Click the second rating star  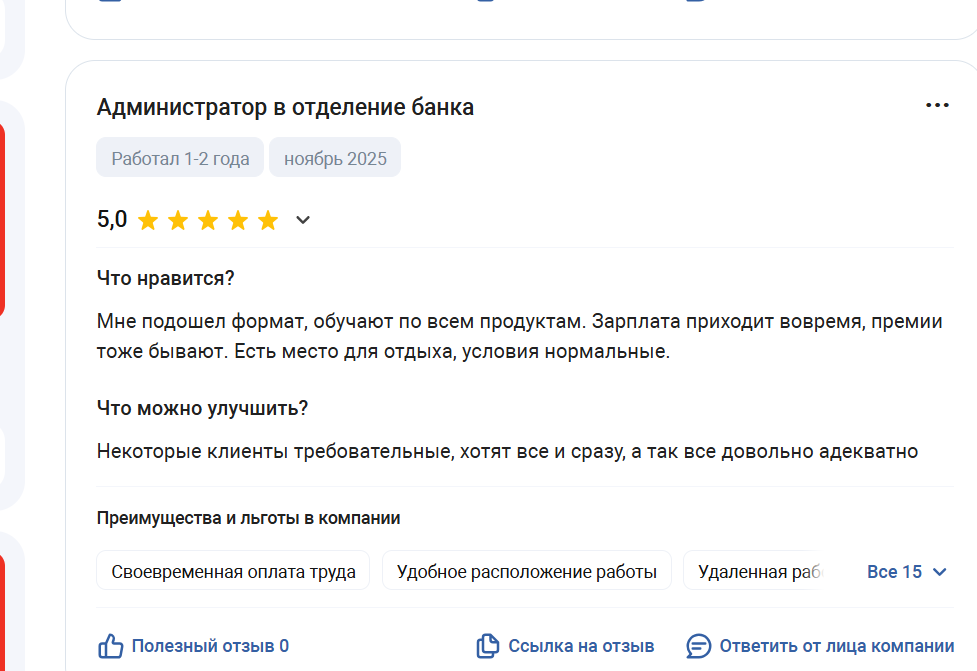pyautogui.click(x=178, y=220)
